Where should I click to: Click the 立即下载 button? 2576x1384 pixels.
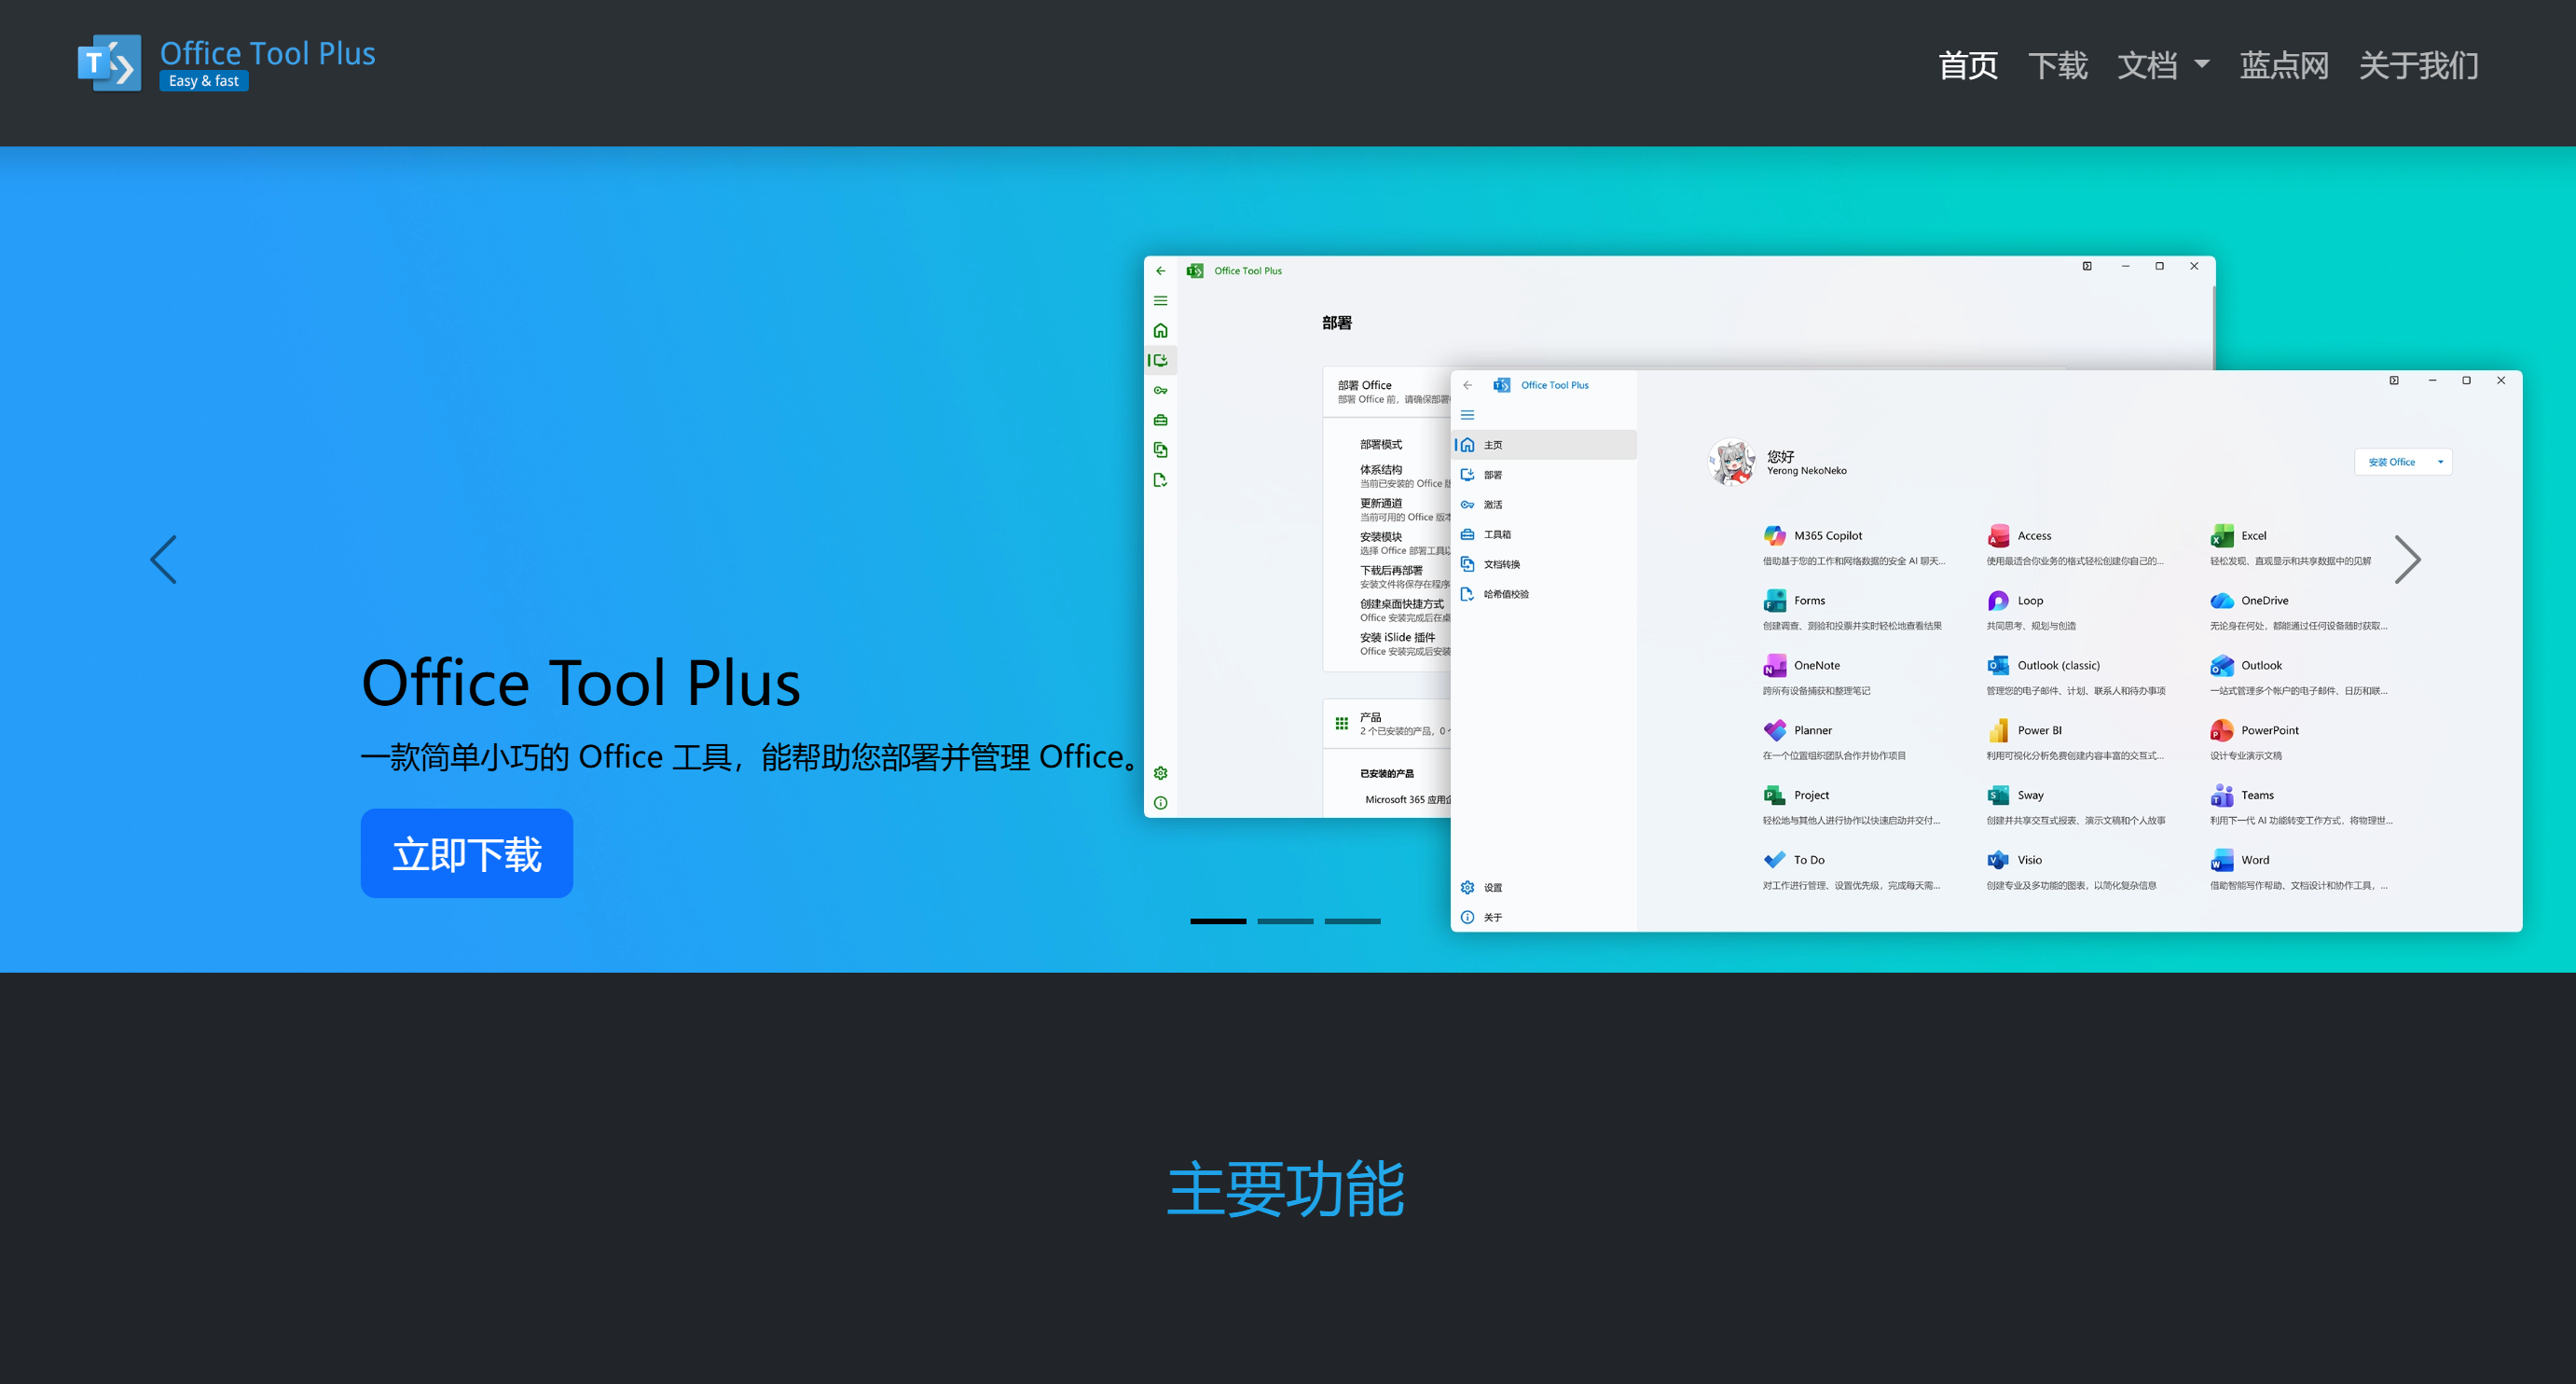click(467, 853)
